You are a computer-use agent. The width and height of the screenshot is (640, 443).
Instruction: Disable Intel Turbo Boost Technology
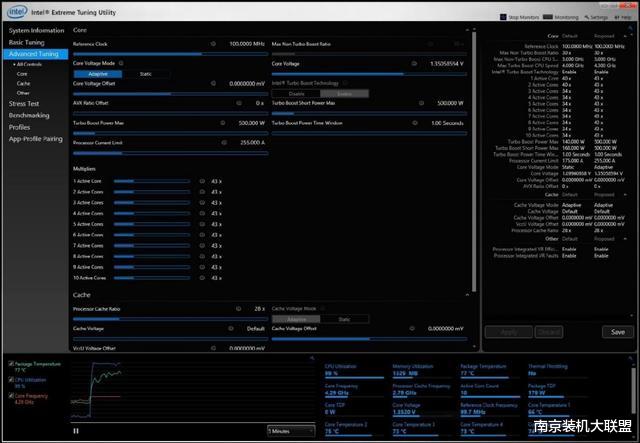297,92
